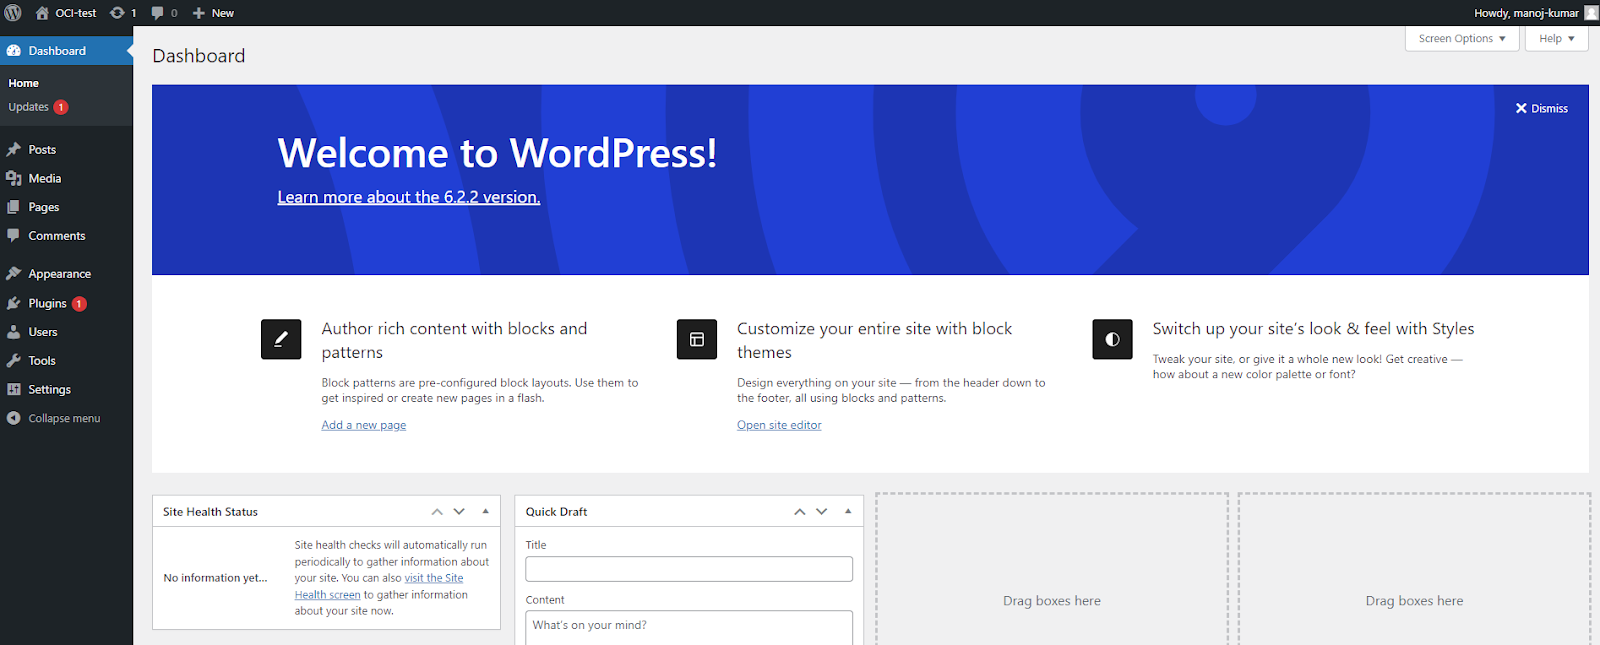
Task: Click the Pages document icon
Action: [14, 207]
